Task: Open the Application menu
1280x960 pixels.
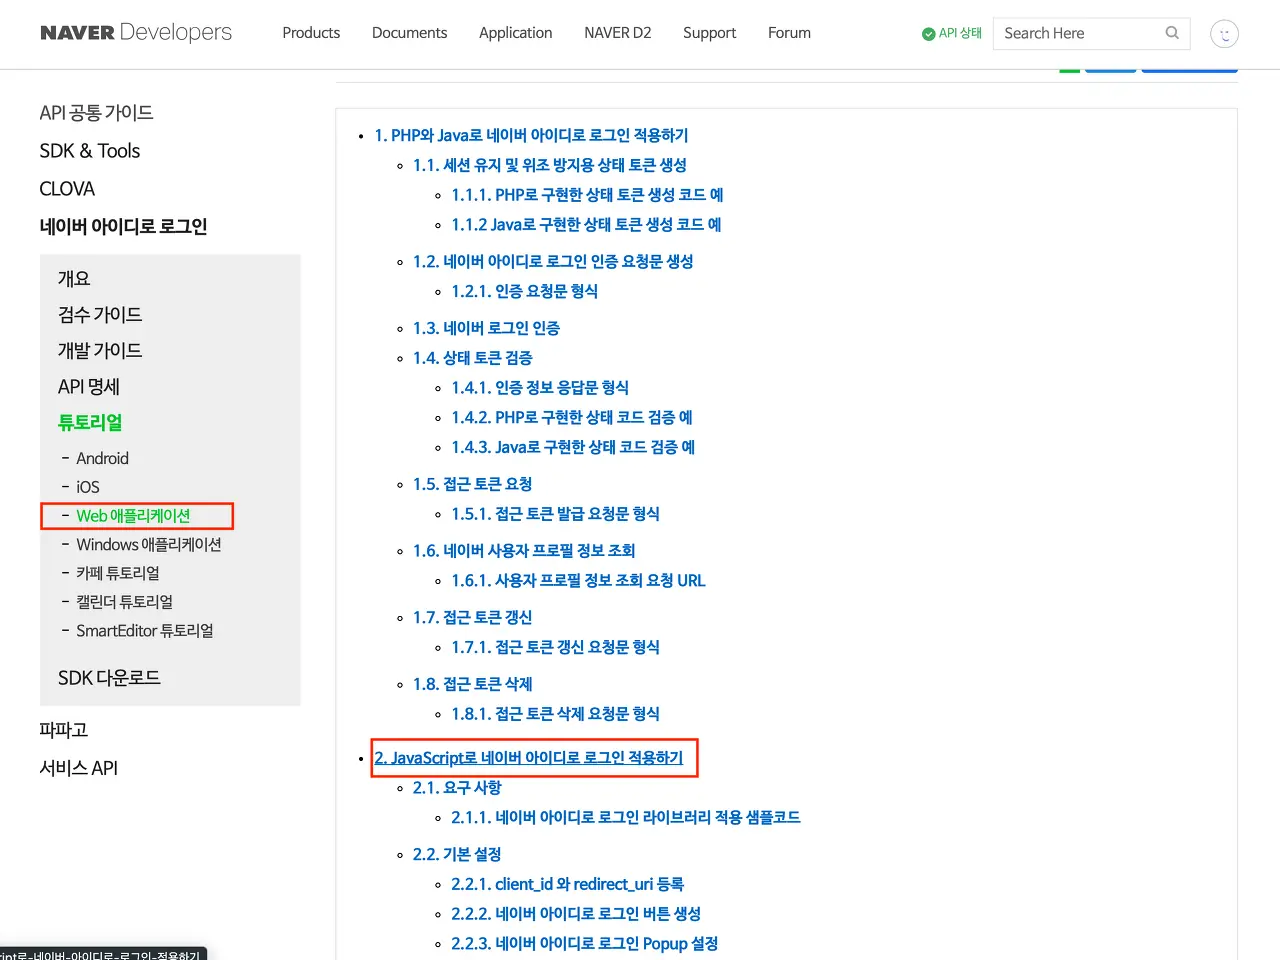Action: [x=515, y=33]
